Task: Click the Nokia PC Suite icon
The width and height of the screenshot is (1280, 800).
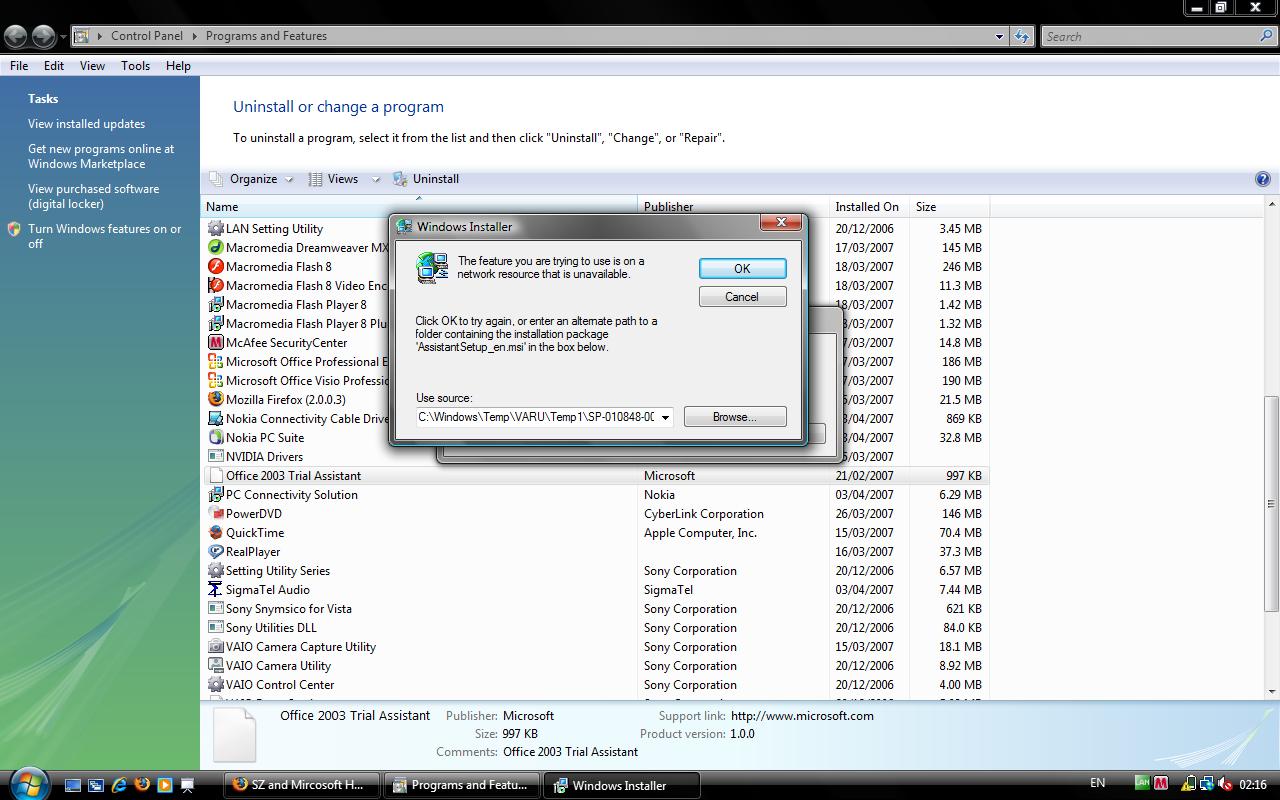Action: (215, 437)
